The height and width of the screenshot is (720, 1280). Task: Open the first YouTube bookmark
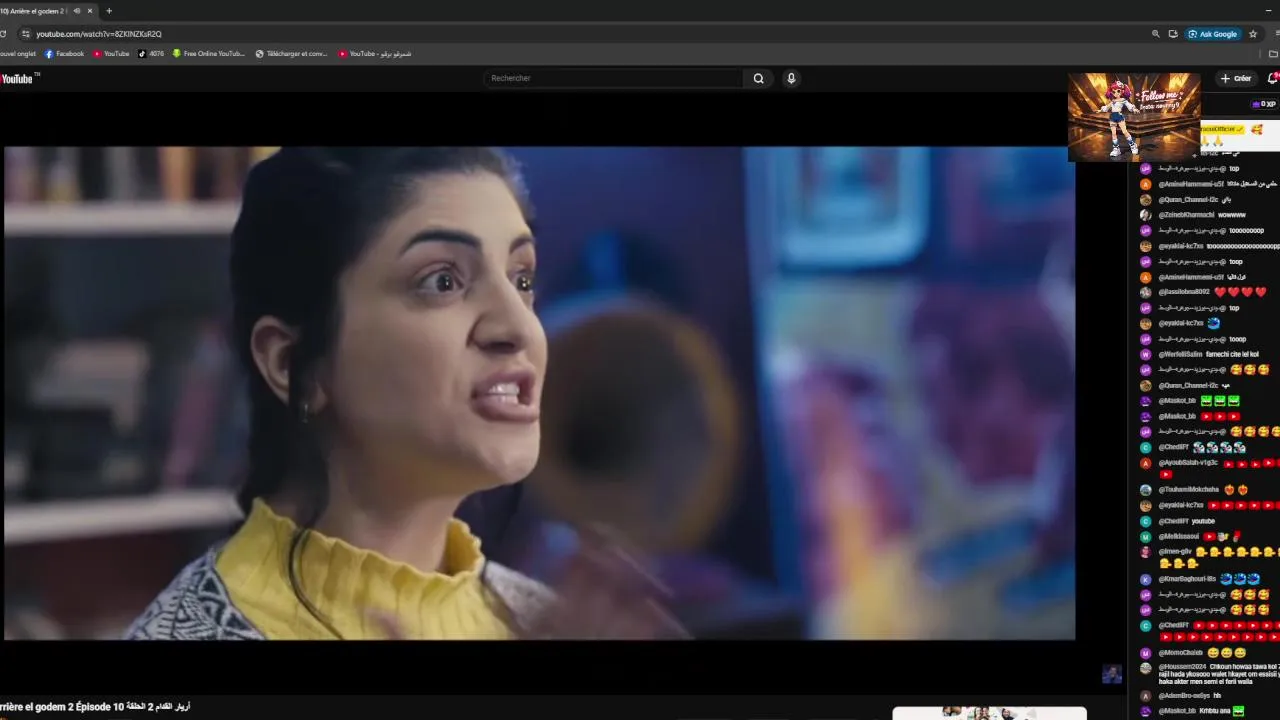(x=111, y=54)
